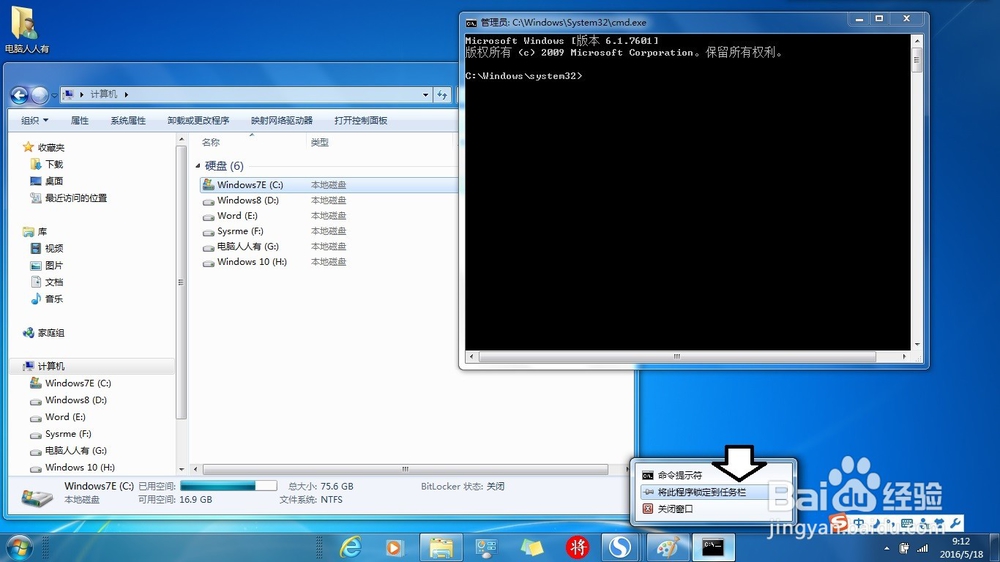
Task: Click the Windows Explorer taskbar icon
Action: [x=441, y=547]
